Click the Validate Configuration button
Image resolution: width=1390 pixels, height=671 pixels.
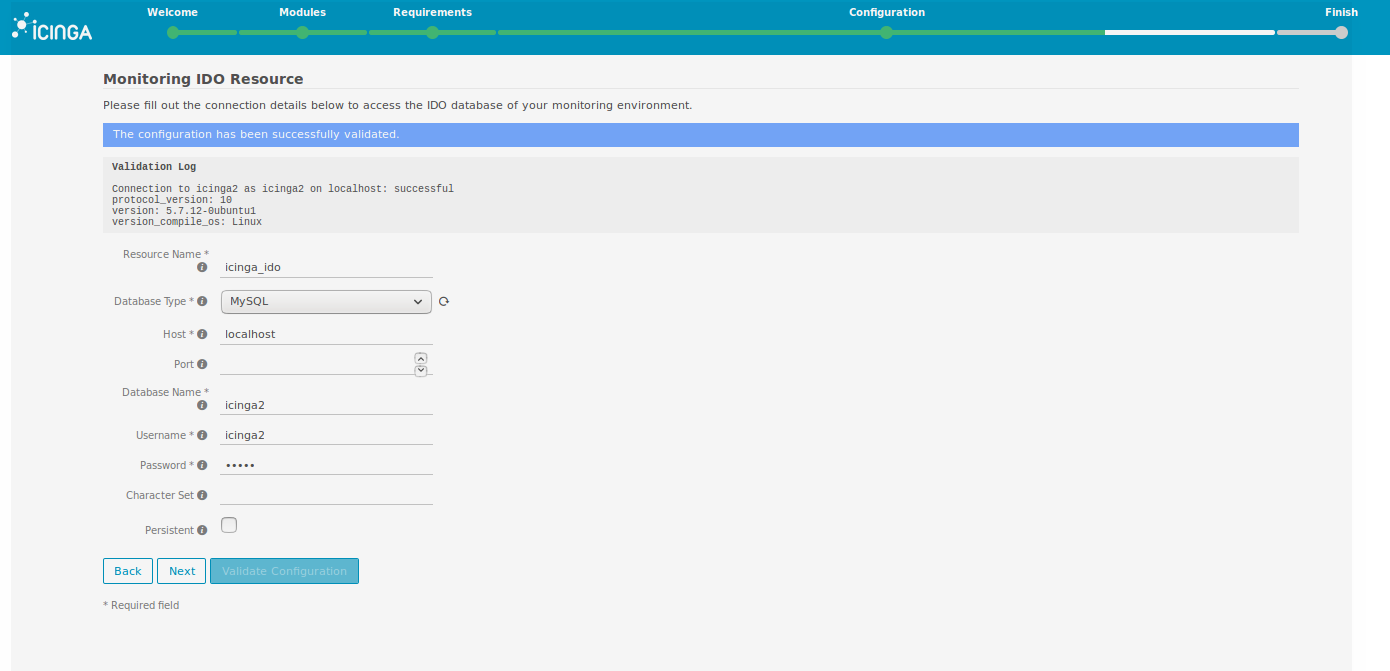pos(284,571)
